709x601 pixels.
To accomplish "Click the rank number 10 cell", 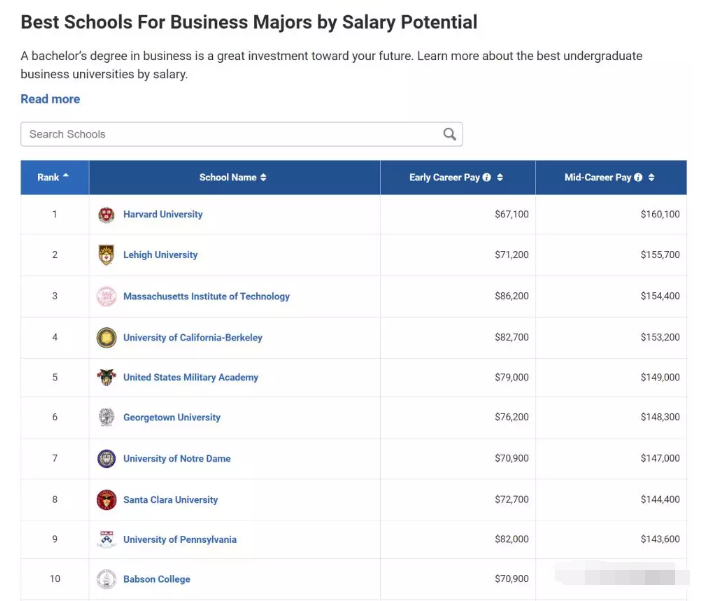I will click(x=55, y=579).
